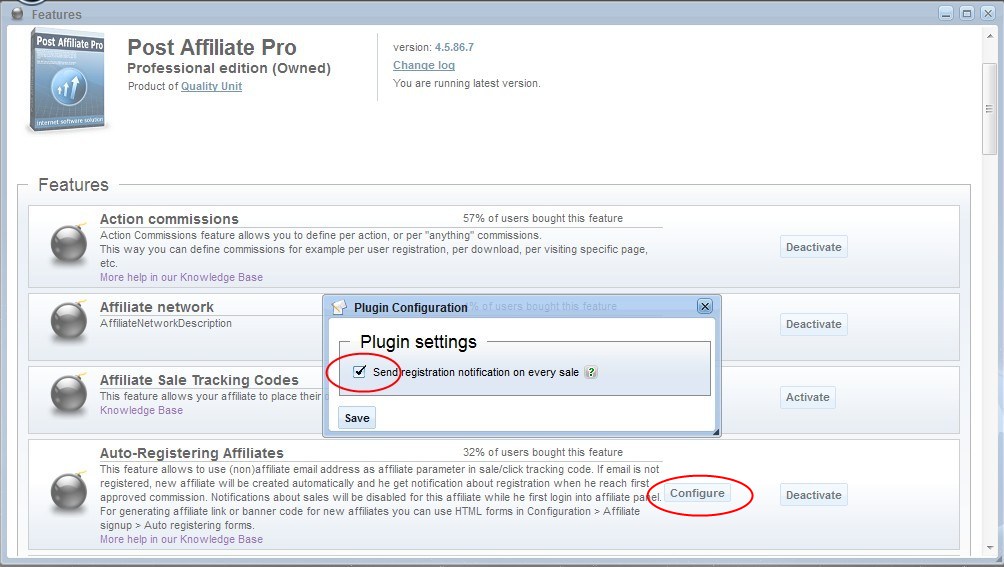1004x567 pixels.
Task: Click the Affiliate Sale Tracking Codes bomb icon
Action: [69, 392]
